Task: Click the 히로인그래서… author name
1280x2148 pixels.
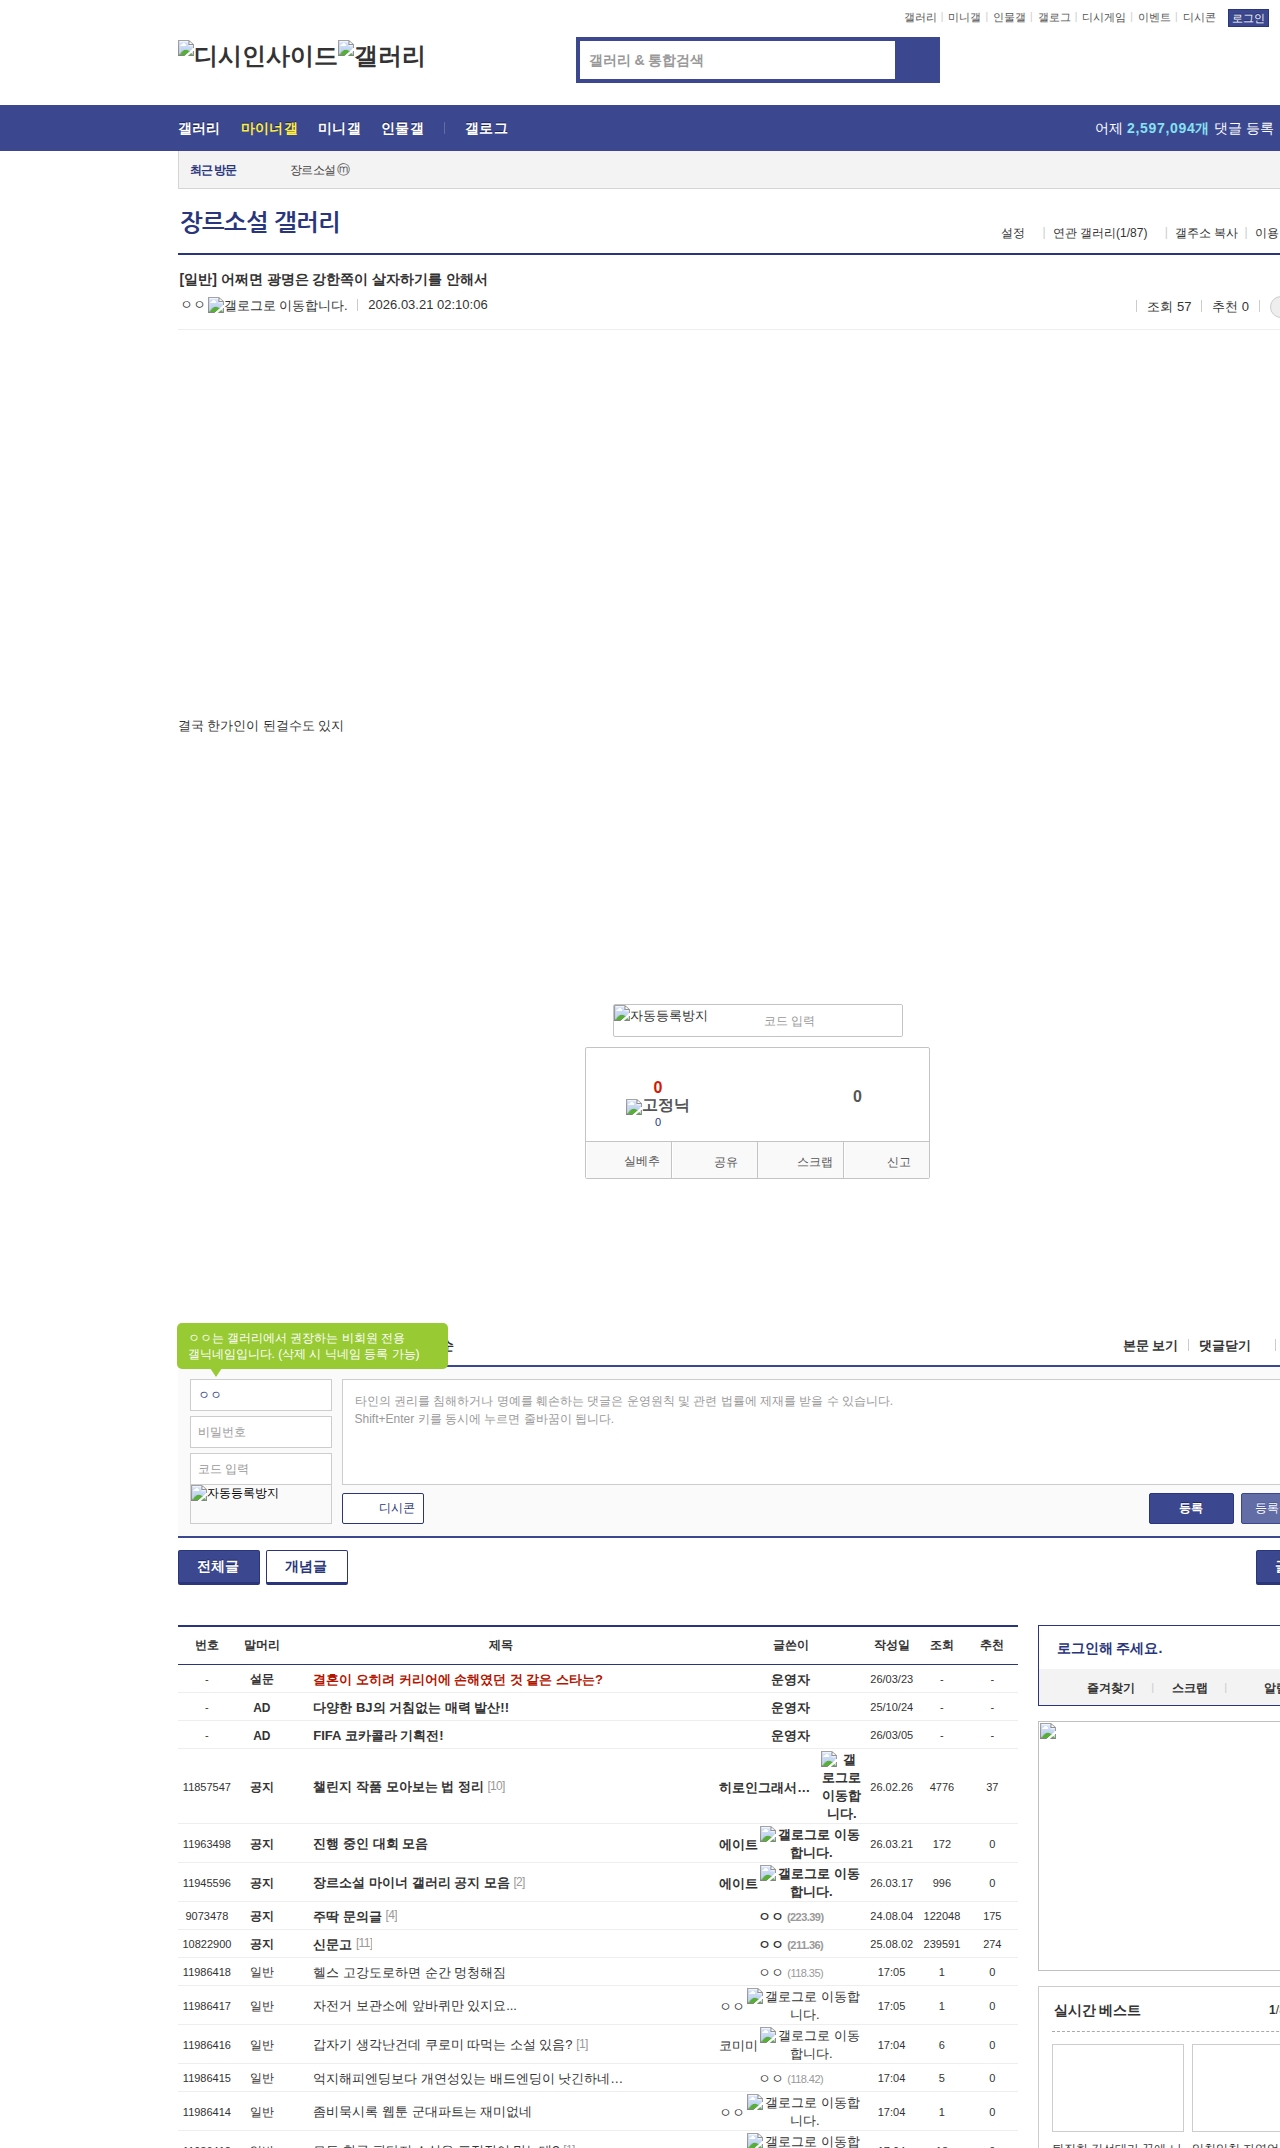Action: (x=764, y=1787)
